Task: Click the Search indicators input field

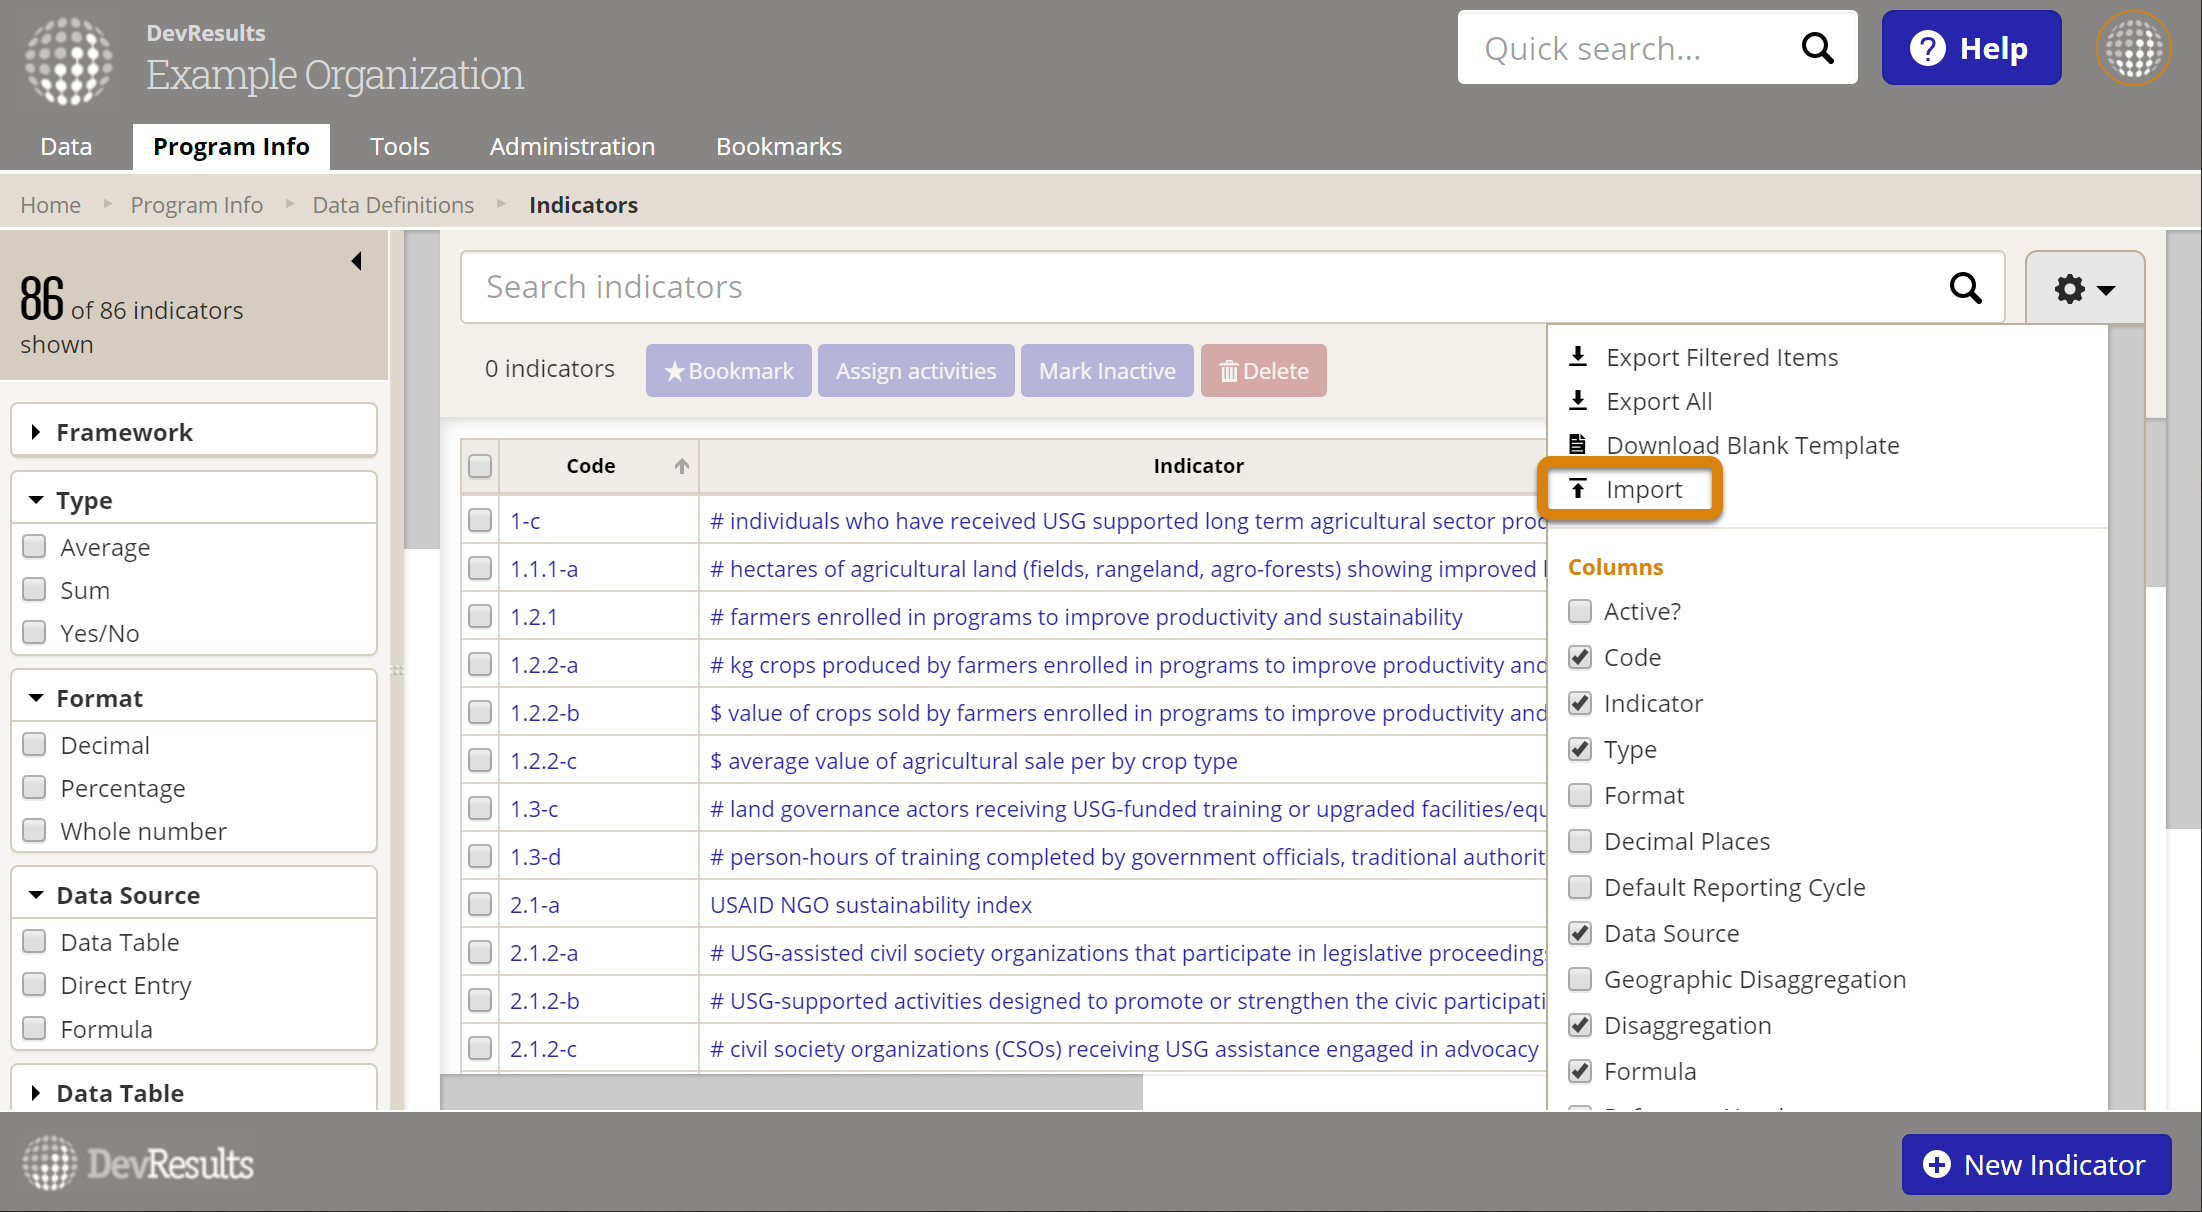Action: point(1200,288)
